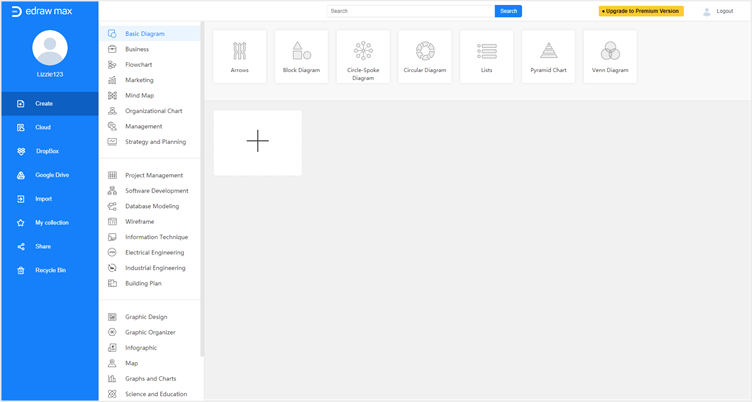Open the Arrows diagram template
This screenshot has width=752, height=402.
coord(239,57)
